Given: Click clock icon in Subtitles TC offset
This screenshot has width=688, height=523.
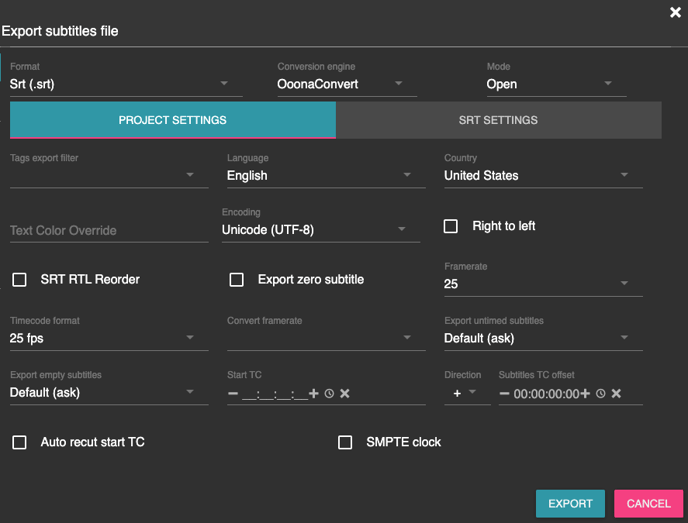Looking at the screenshot, I should 601,394.
